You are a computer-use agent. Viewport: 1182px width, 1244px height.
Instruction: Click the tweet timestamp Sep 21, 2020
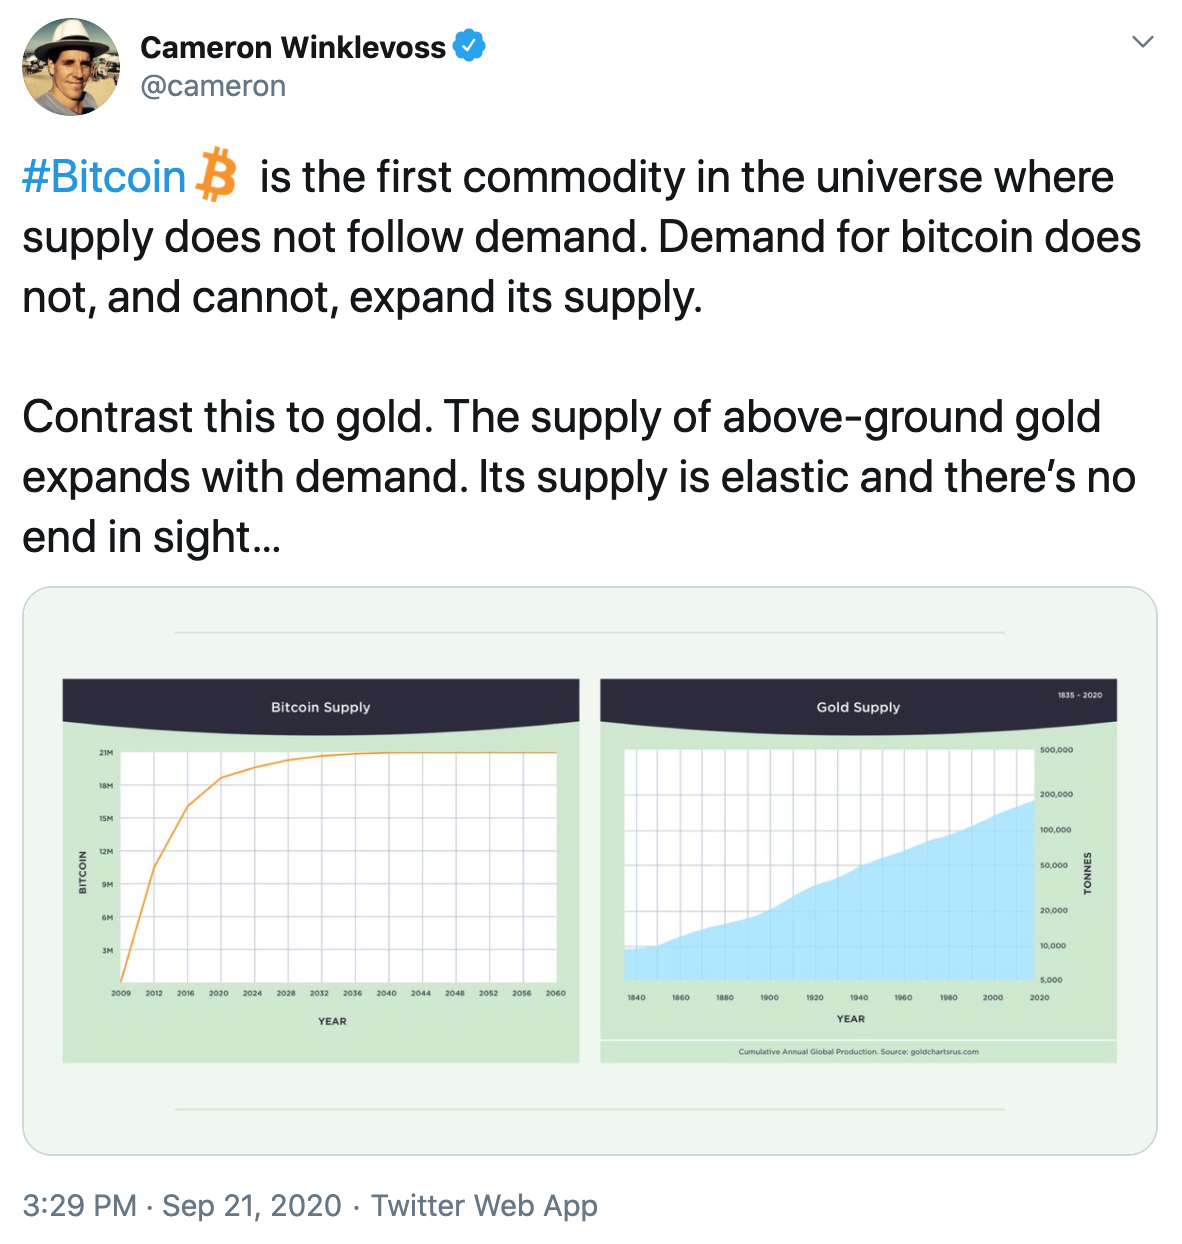[250, 1206]
